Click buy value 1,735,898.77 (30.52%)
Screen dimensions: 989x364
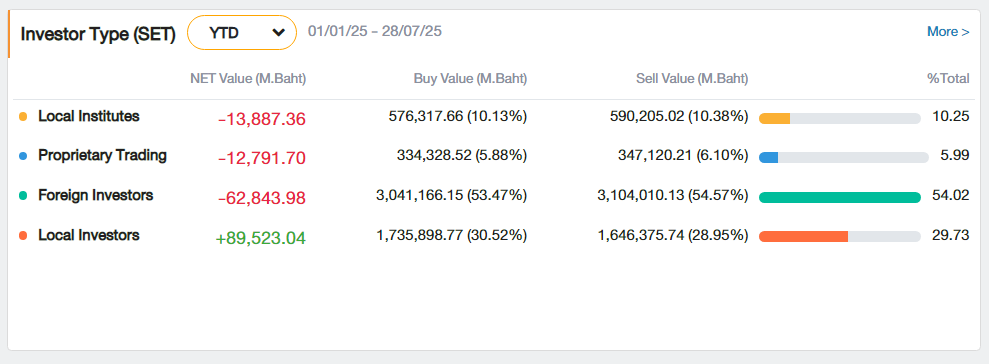click(x=452, y=235)
